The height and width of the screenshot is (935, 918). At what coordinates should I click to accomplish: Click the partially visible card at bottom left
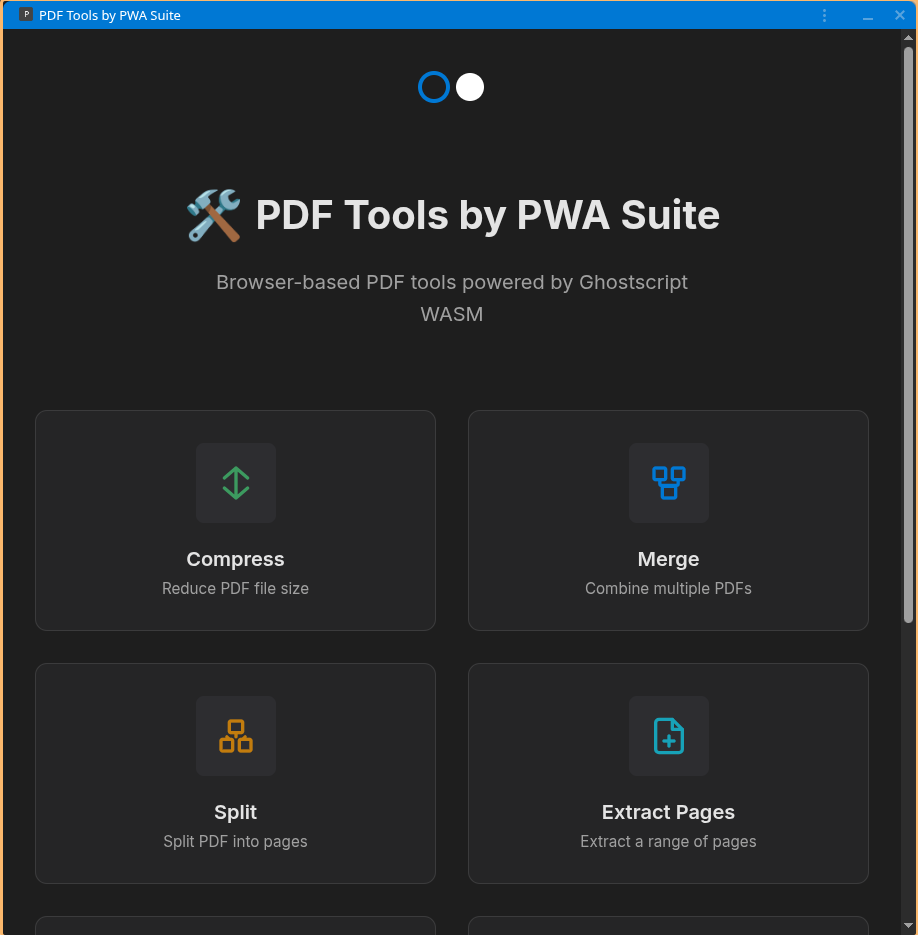click(x=235, y=928)
